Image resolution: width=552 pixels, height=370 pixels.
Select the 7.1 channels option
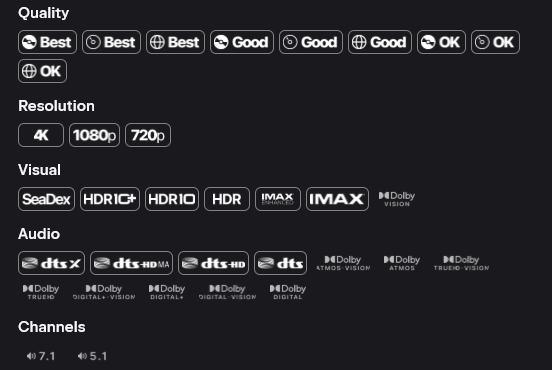click(x=41, y=356)
